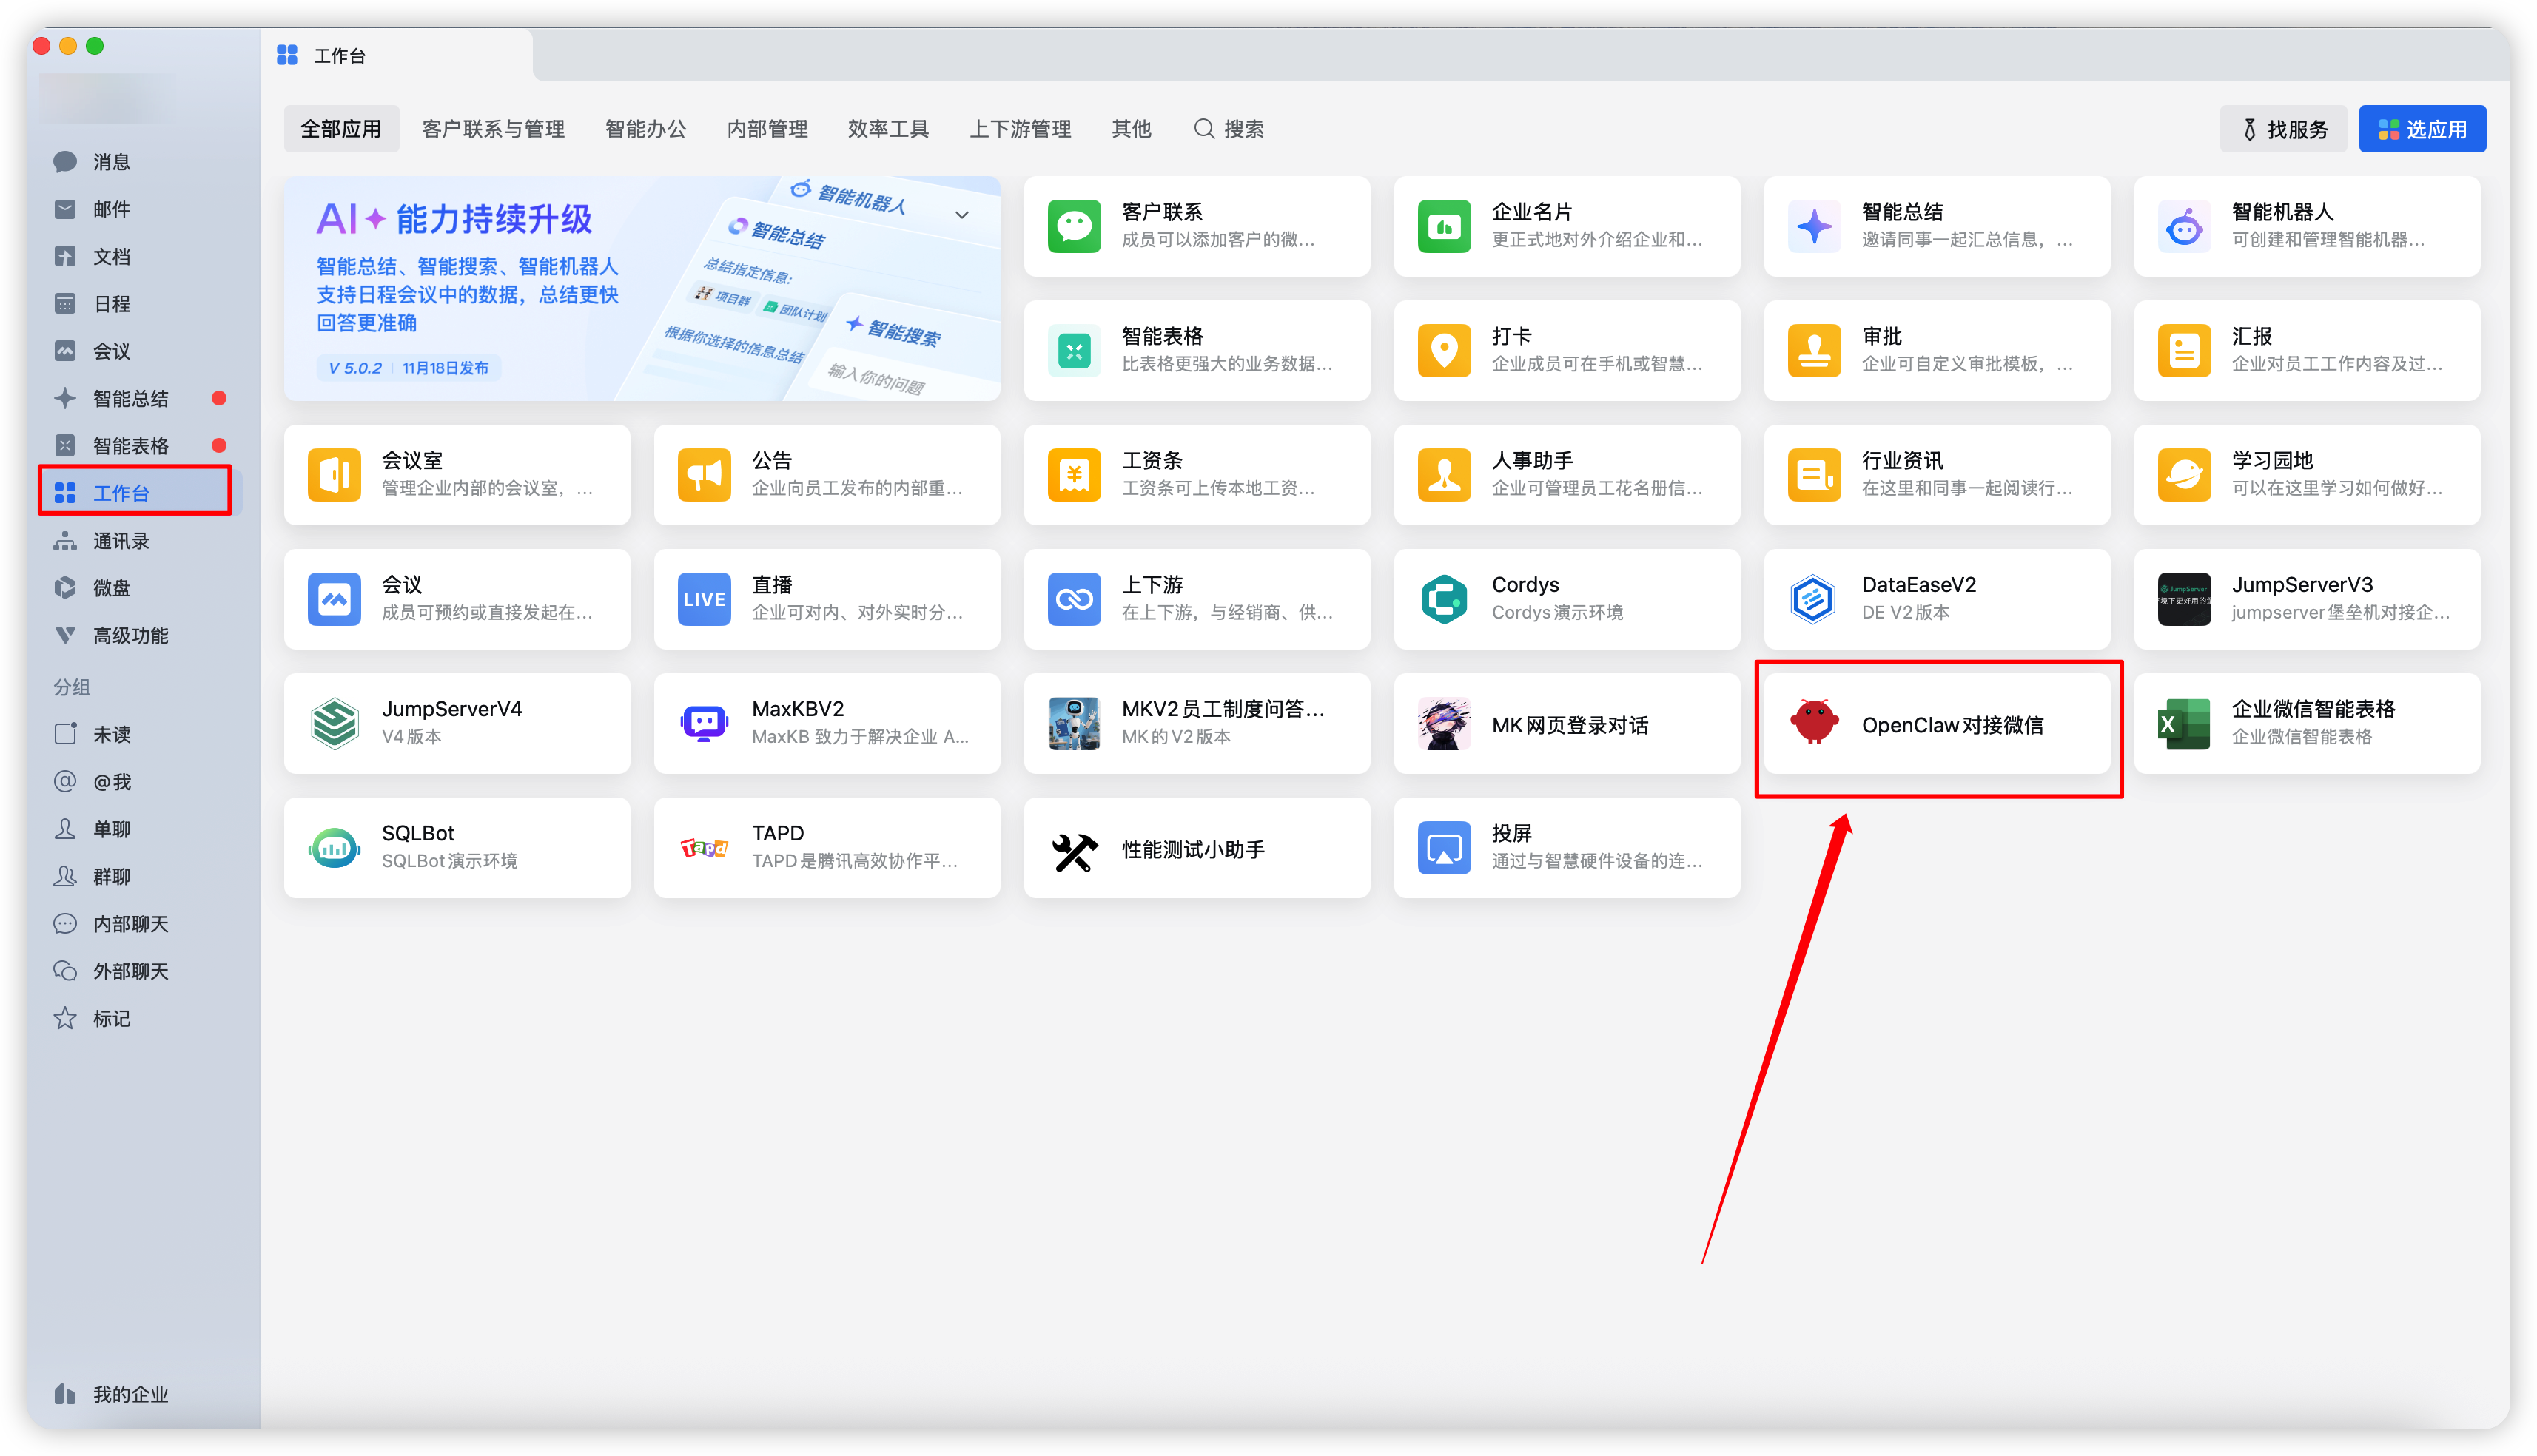Screen dimensions: 2537x1456
Task: Launch the 打卡 check-in app
Action: (x=1566, y=350)
